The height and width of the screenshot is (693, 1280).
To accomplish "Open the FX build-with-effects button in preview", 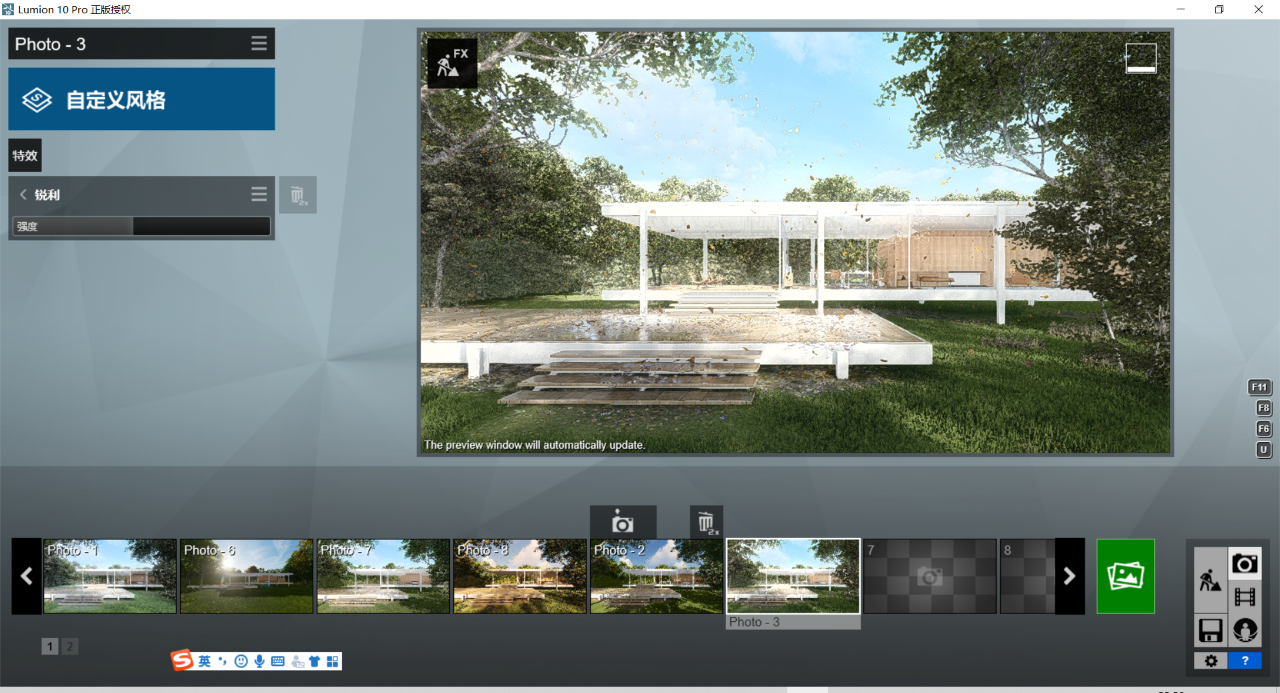I will pyautogui.click(x=452, y=63).
